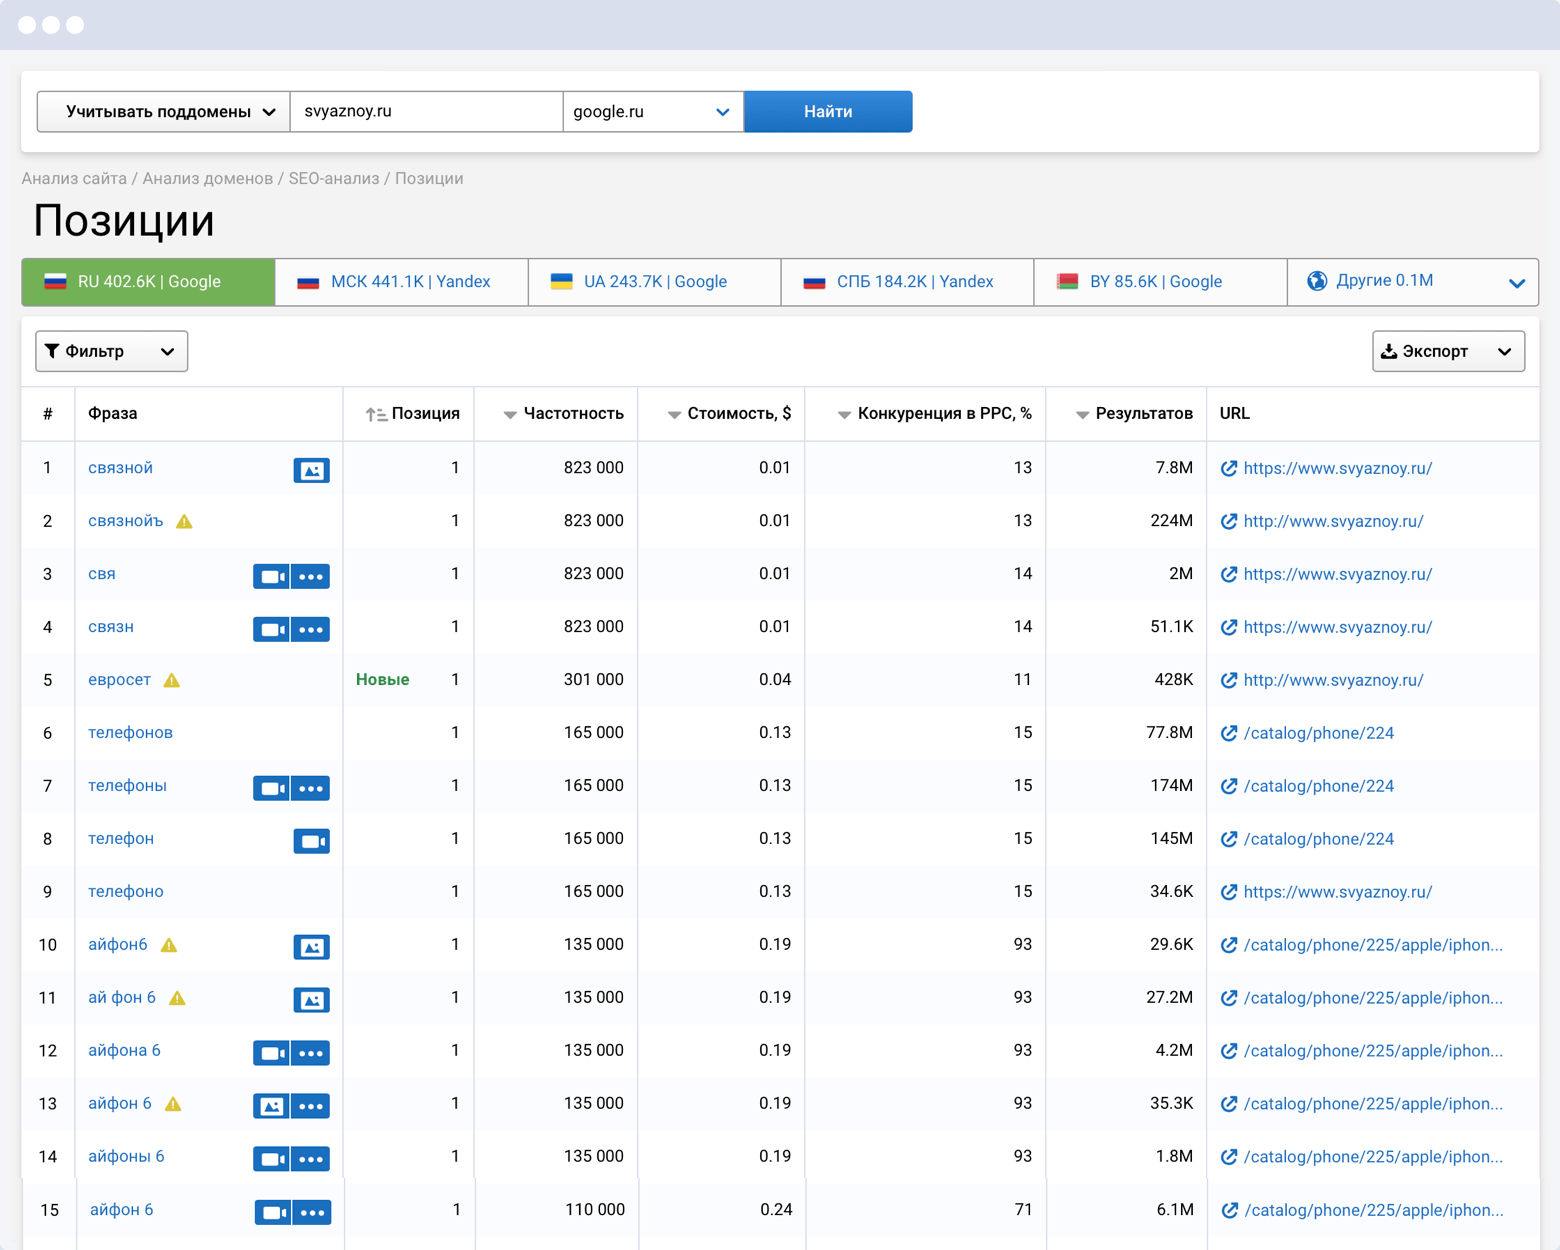Open external link icon for row 1 URL
Viewport: 1560px width, 1250px height.
pos(1229,468)
